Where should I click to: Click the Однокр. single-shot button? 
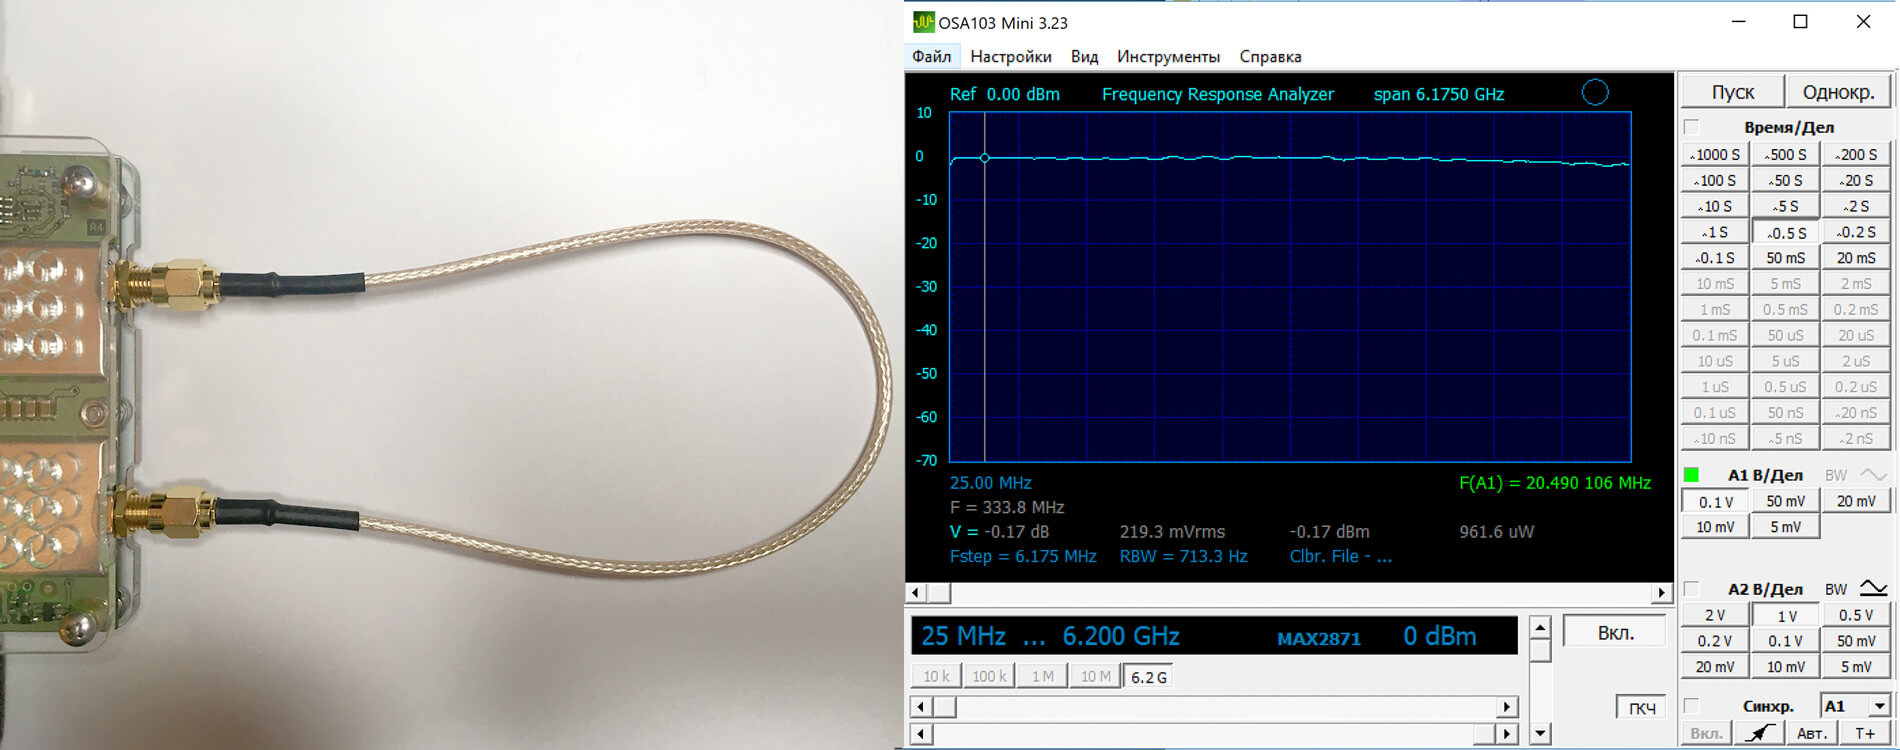1838,92
